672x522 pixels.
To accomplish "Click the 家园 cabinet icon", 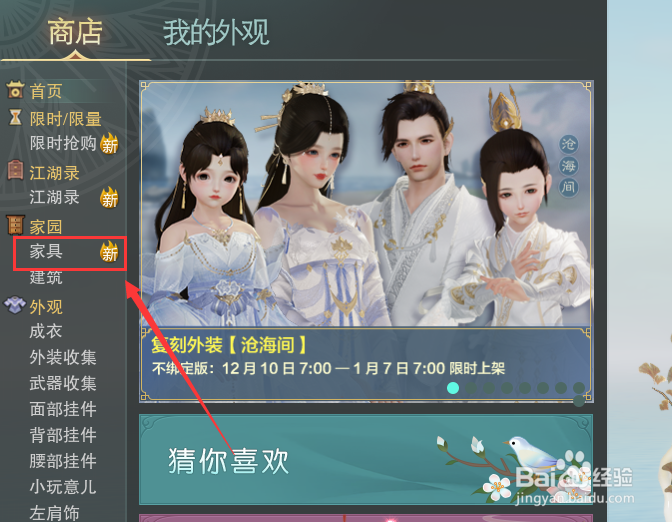I will pyautogui.click(x=16, y=225).
